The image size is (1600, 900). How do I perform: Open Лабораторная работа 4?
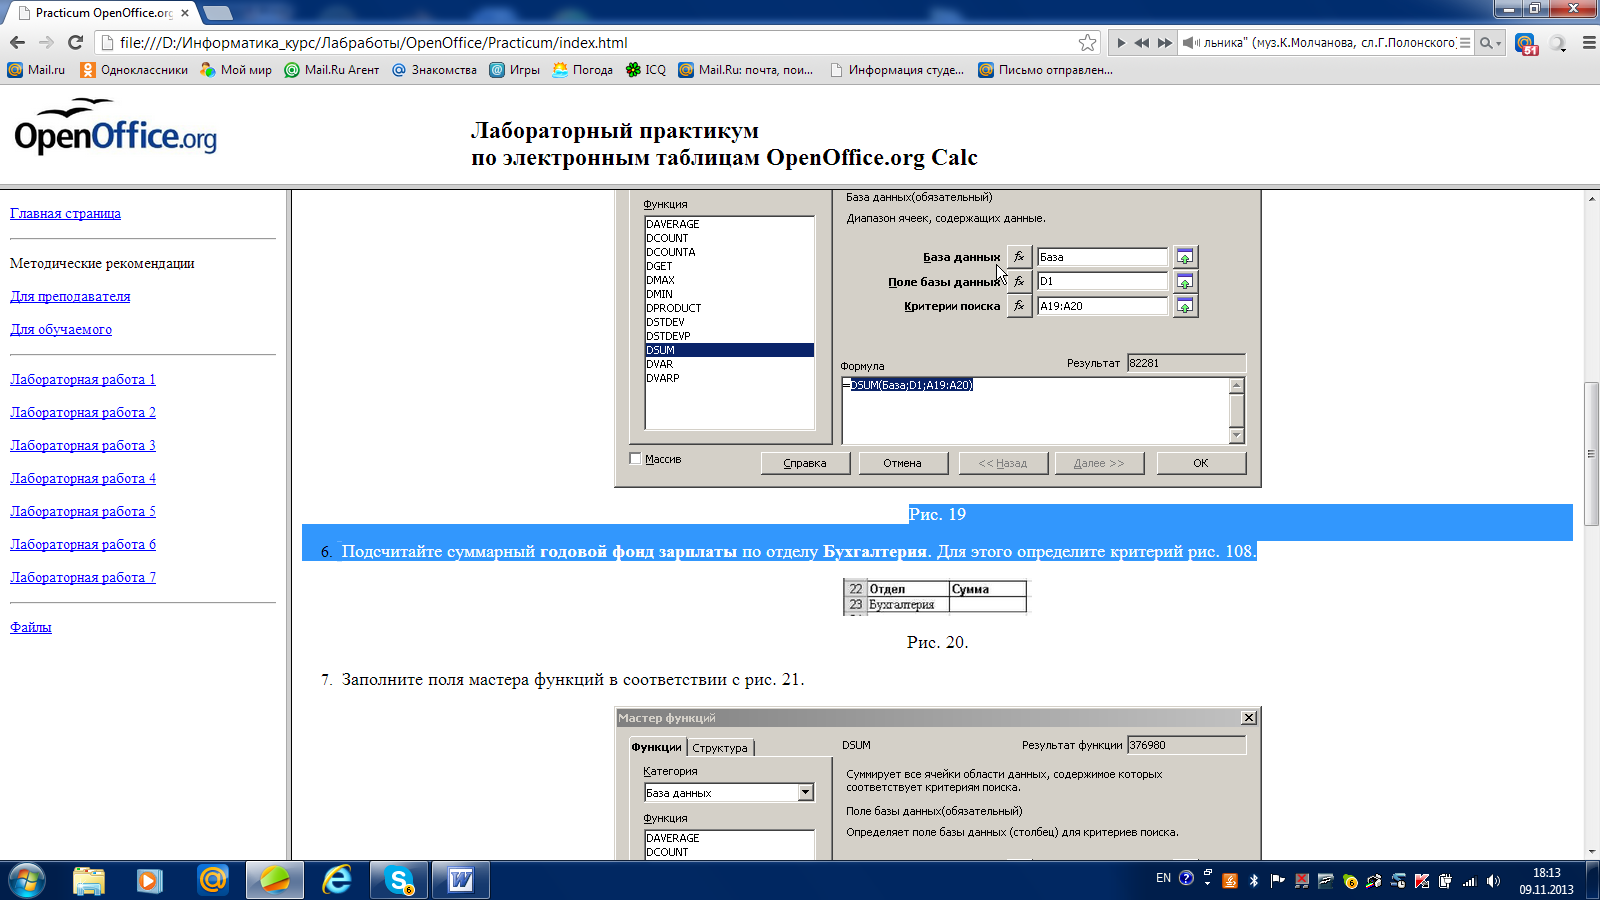click(83, 478)
